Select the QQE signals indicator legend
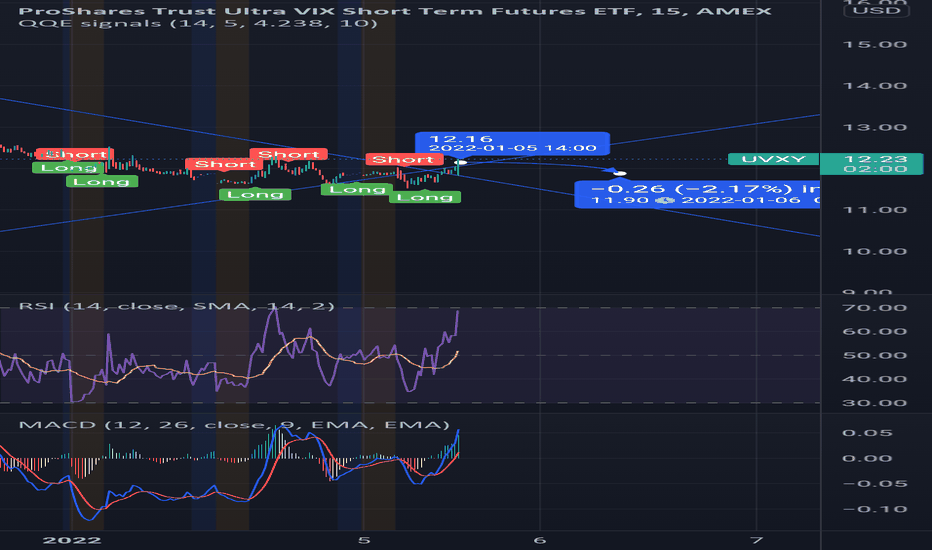932x550 pixels. 197,24
